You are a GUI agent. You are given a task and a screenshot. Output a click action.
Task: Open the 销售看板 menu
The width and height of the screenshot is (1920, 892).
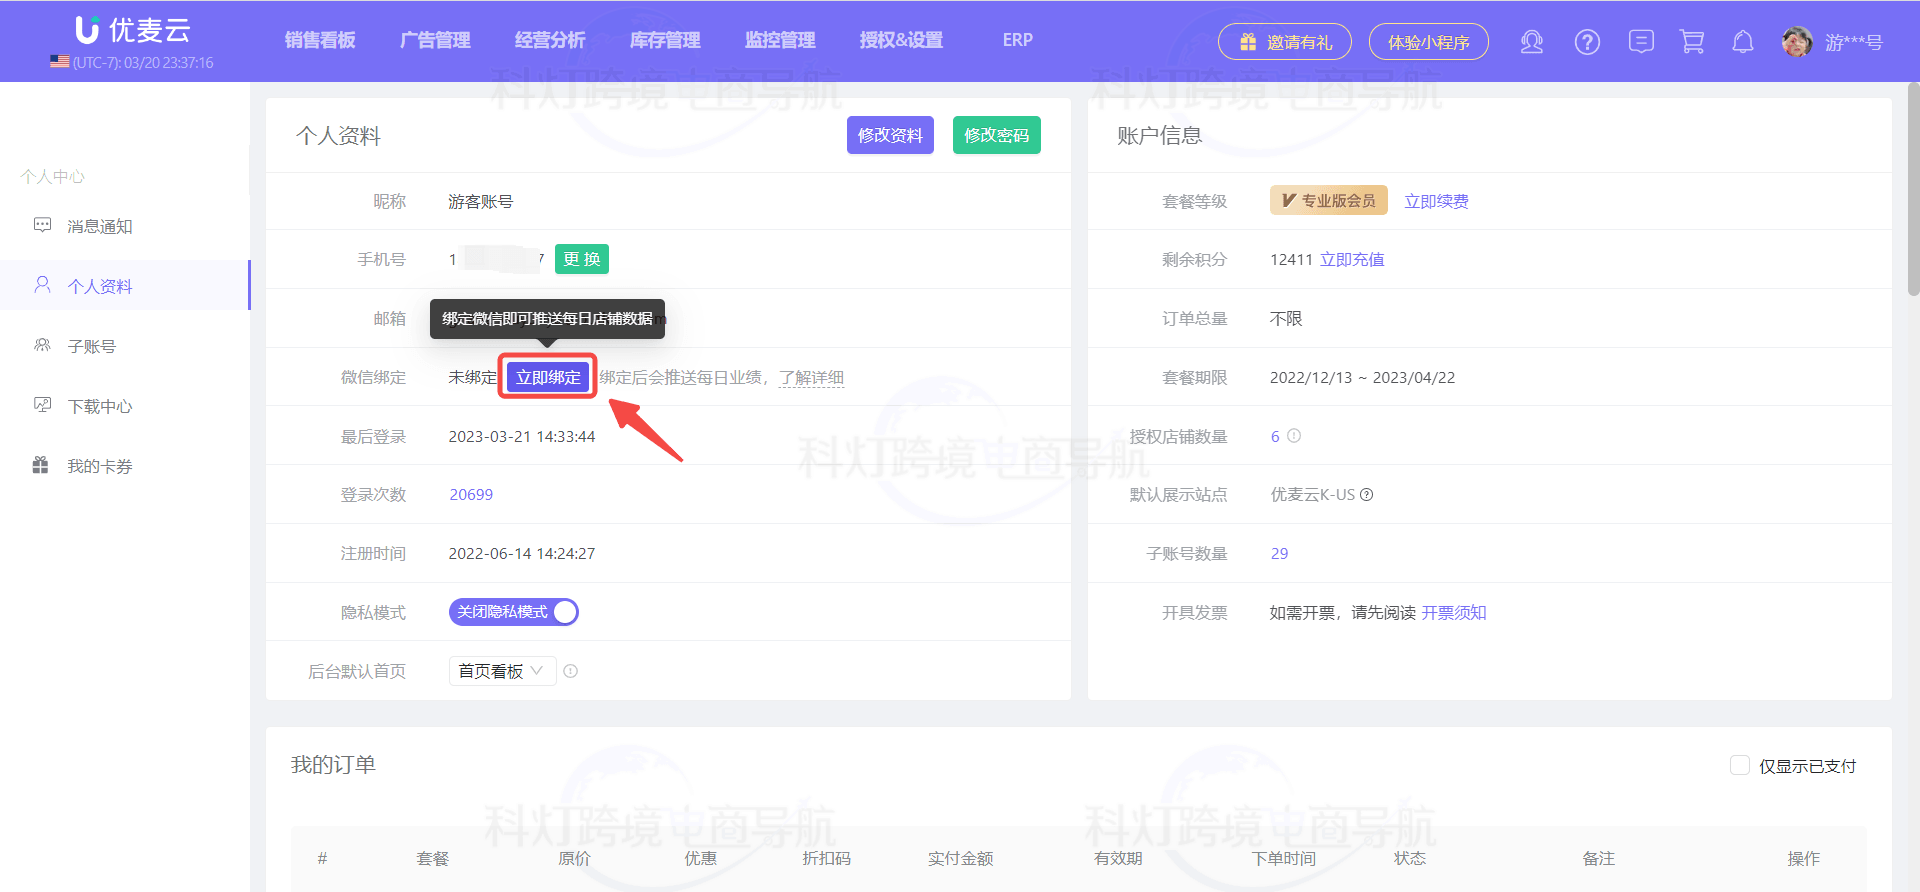(320, 40)
